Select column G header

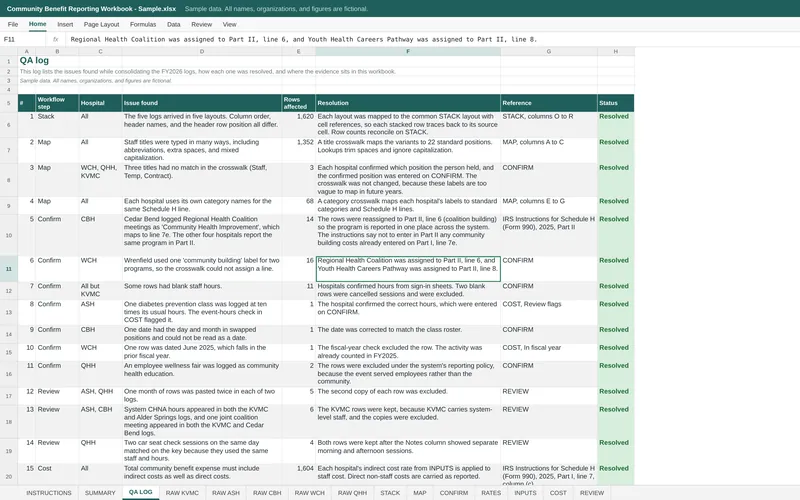pyautogui.click(x=548, y=52)
